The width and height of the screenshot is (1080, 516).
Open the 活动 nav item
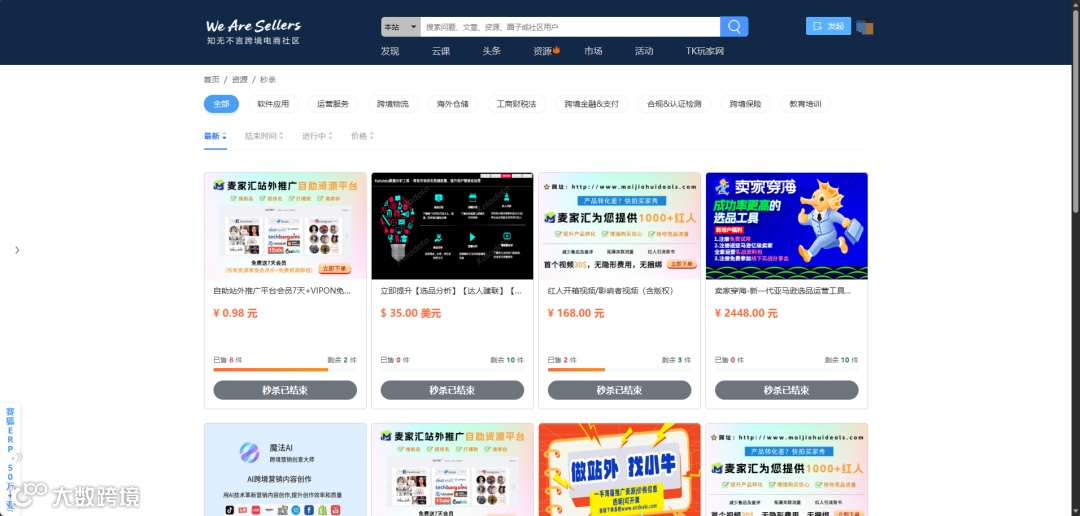coord(644,51)
